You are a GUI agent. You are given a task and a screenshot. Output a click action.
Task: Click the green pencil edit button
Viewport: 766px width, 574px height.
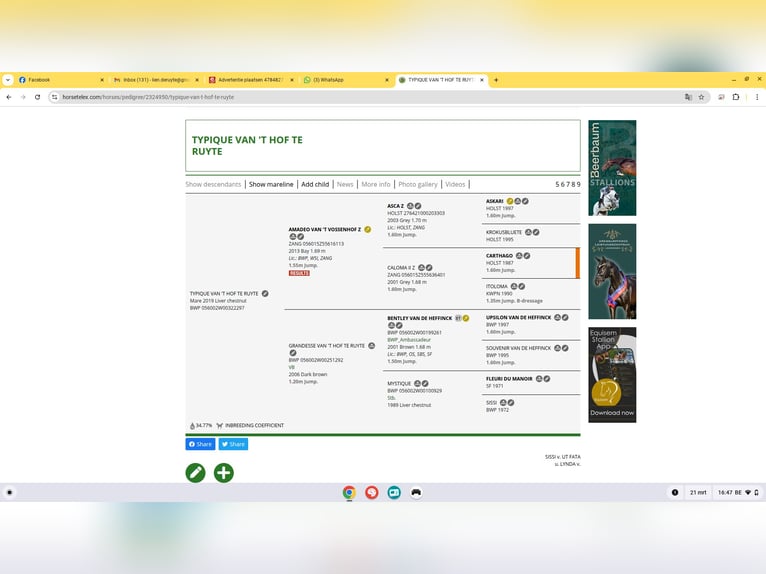pos(195,472)
